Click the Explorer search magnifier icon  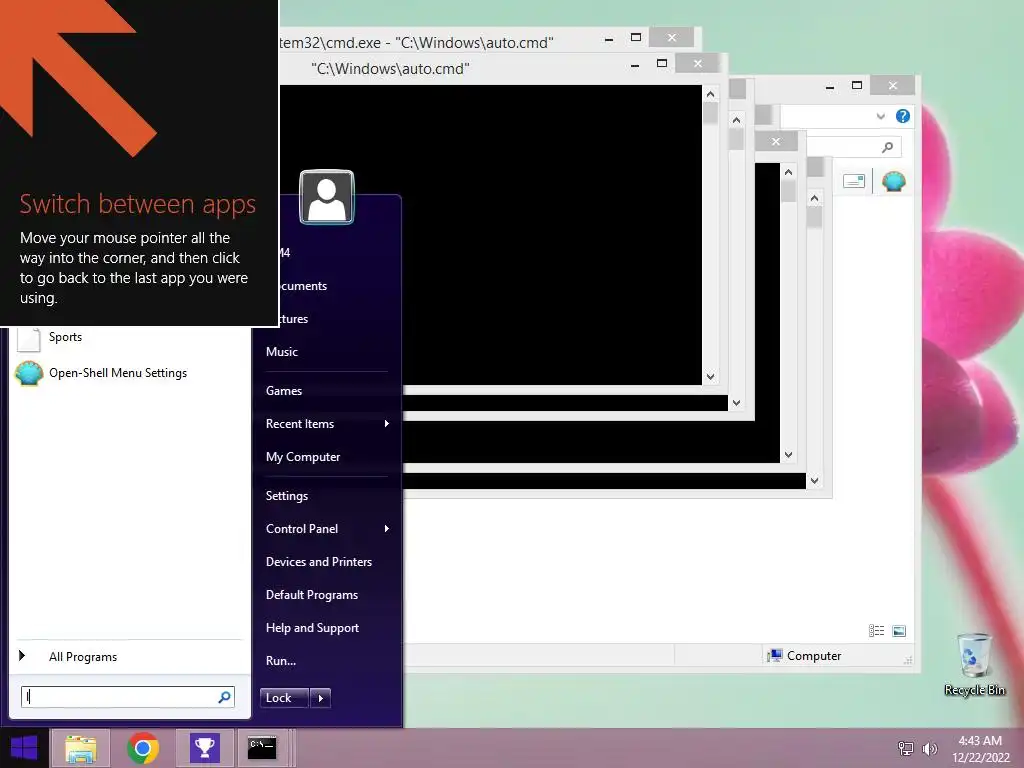coord(887,148)
